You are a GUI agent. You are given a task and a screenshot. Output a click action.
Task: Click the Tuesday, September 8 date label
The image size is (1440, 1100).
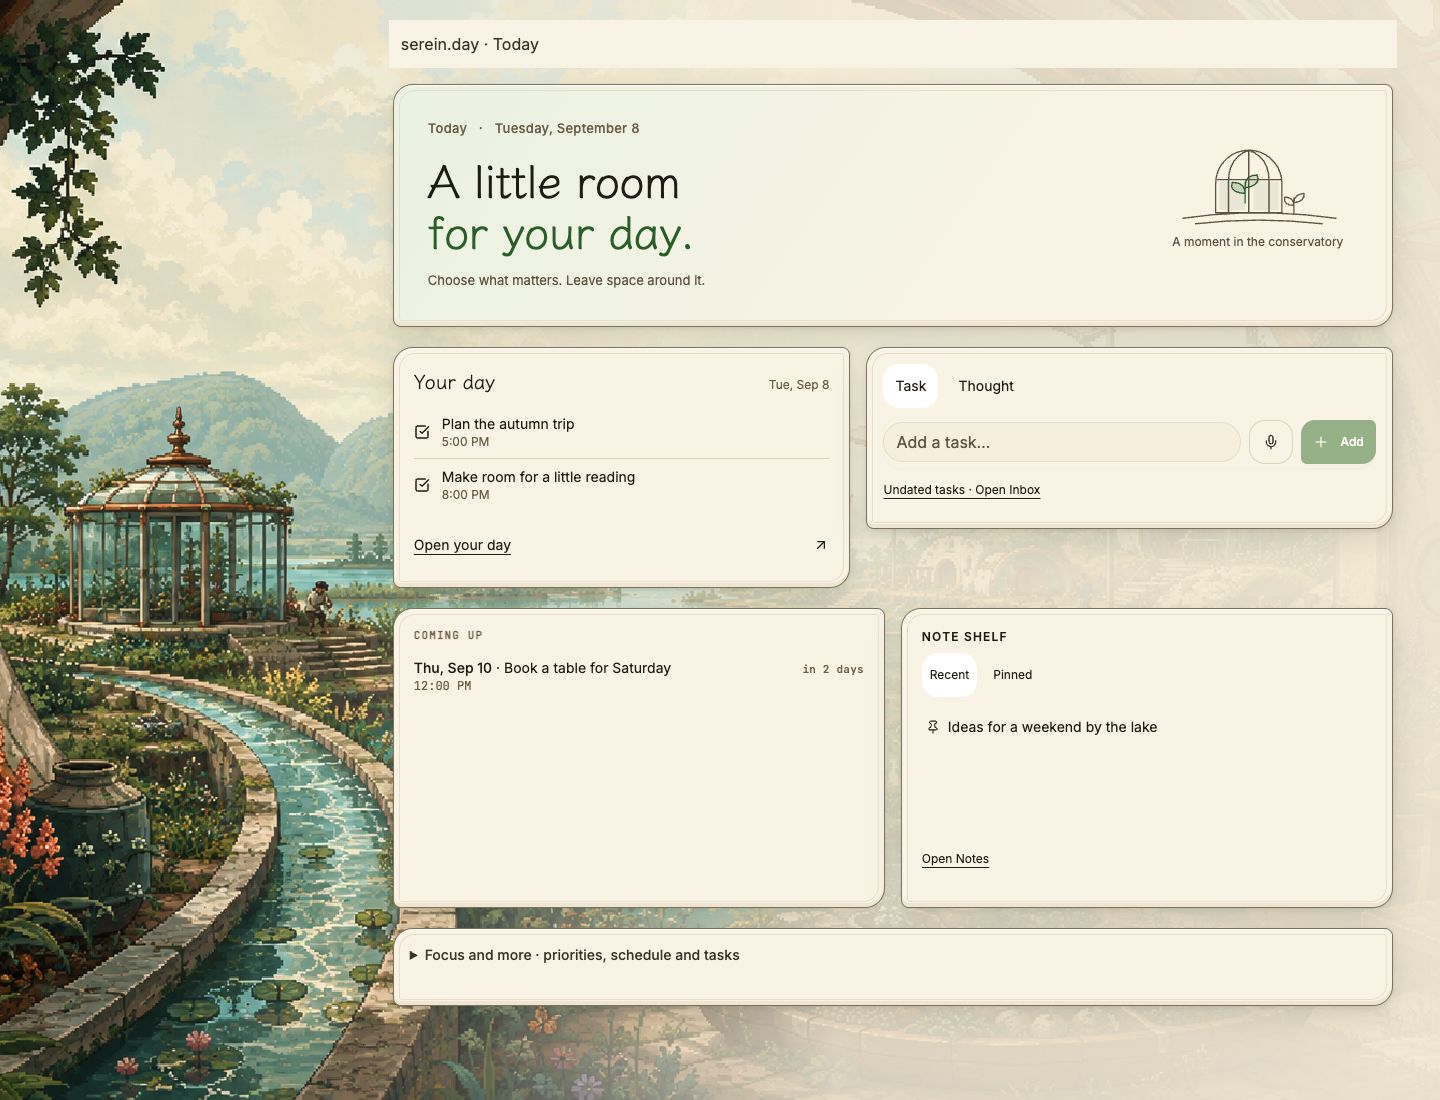coord(567,128)
